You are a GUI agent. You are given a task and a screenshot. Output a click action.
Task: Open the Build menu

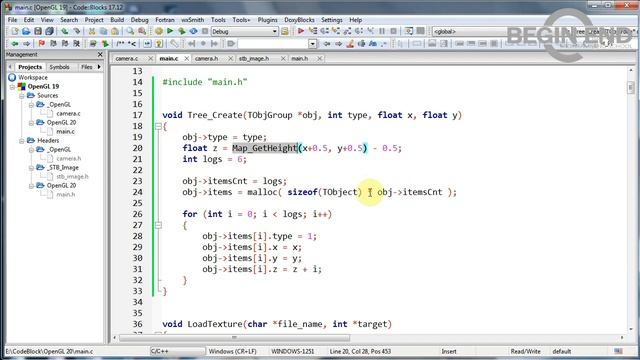coord(117,20)
